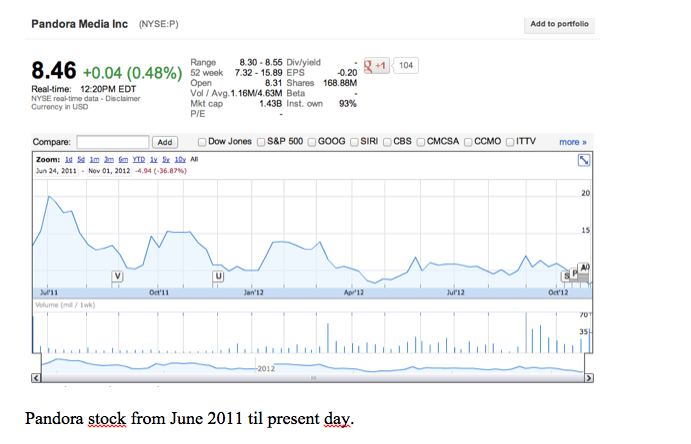Image resolution: width=691 pixels, height=444 pixels.
Task: Choose the 3m zoom range
Action: pyautogui.click(x=109, y=159)
